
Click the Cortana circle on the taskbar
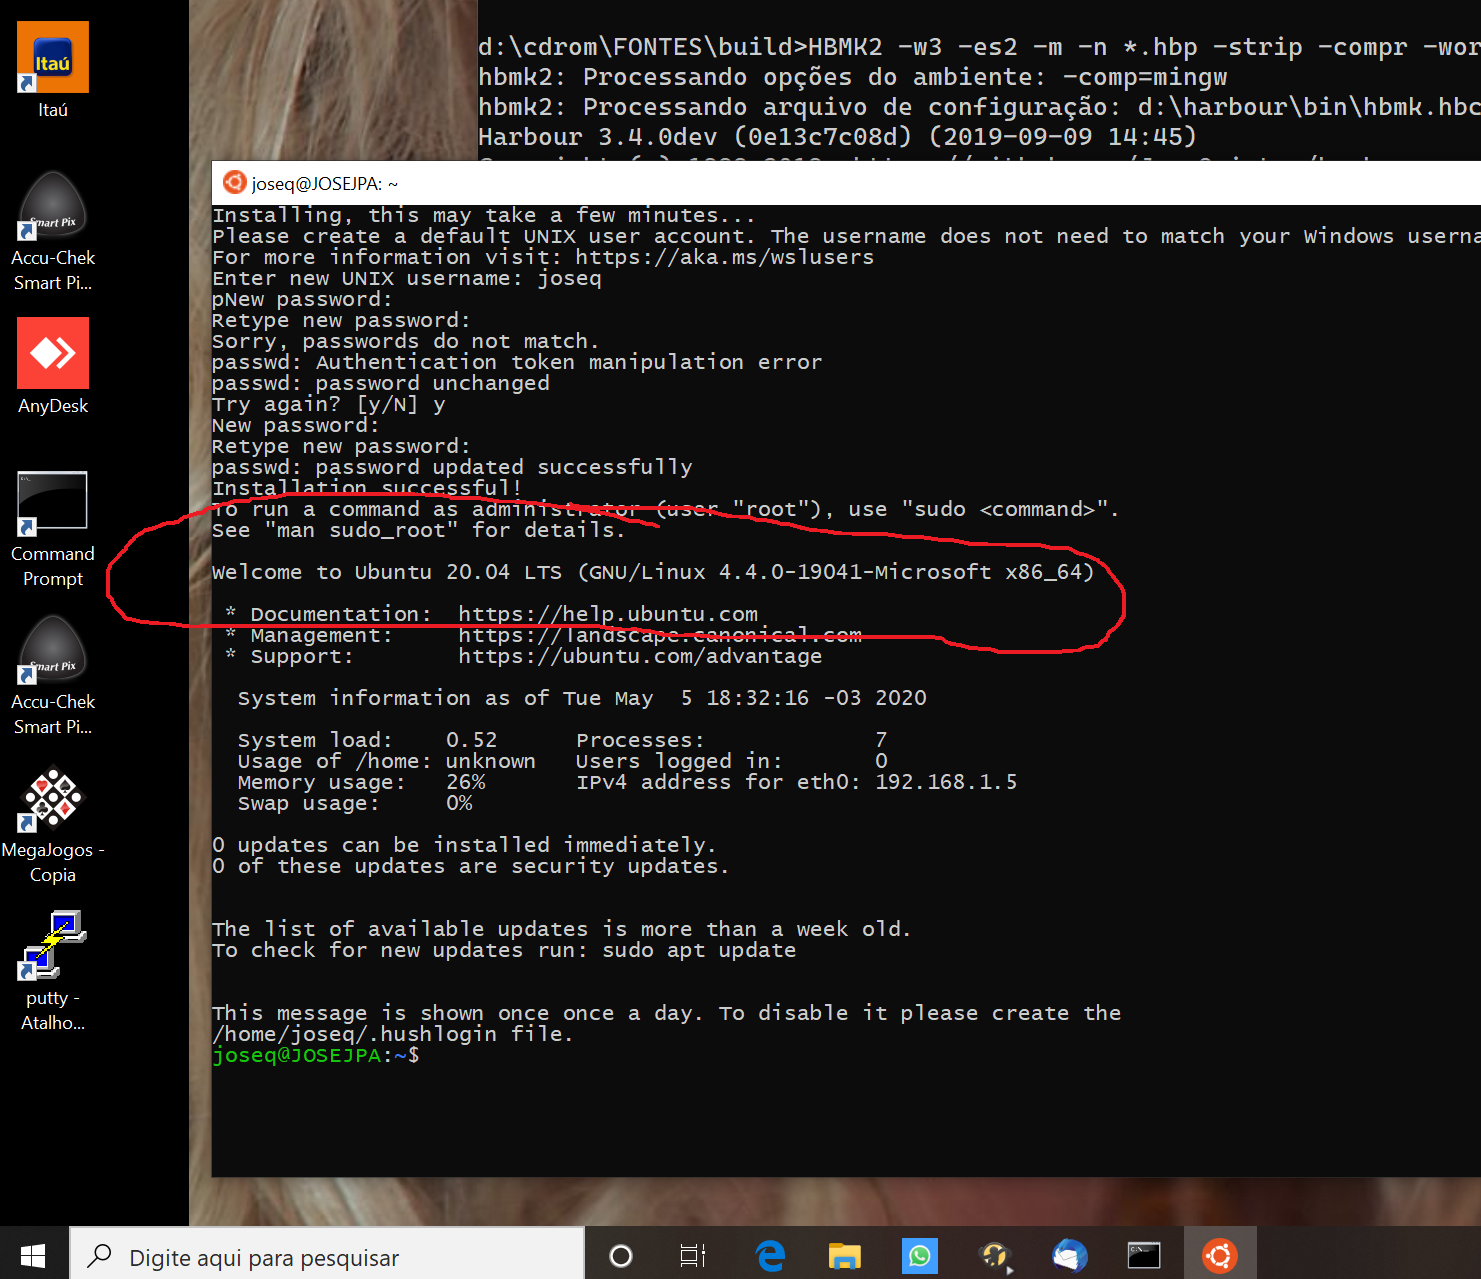coord(621,1255)
